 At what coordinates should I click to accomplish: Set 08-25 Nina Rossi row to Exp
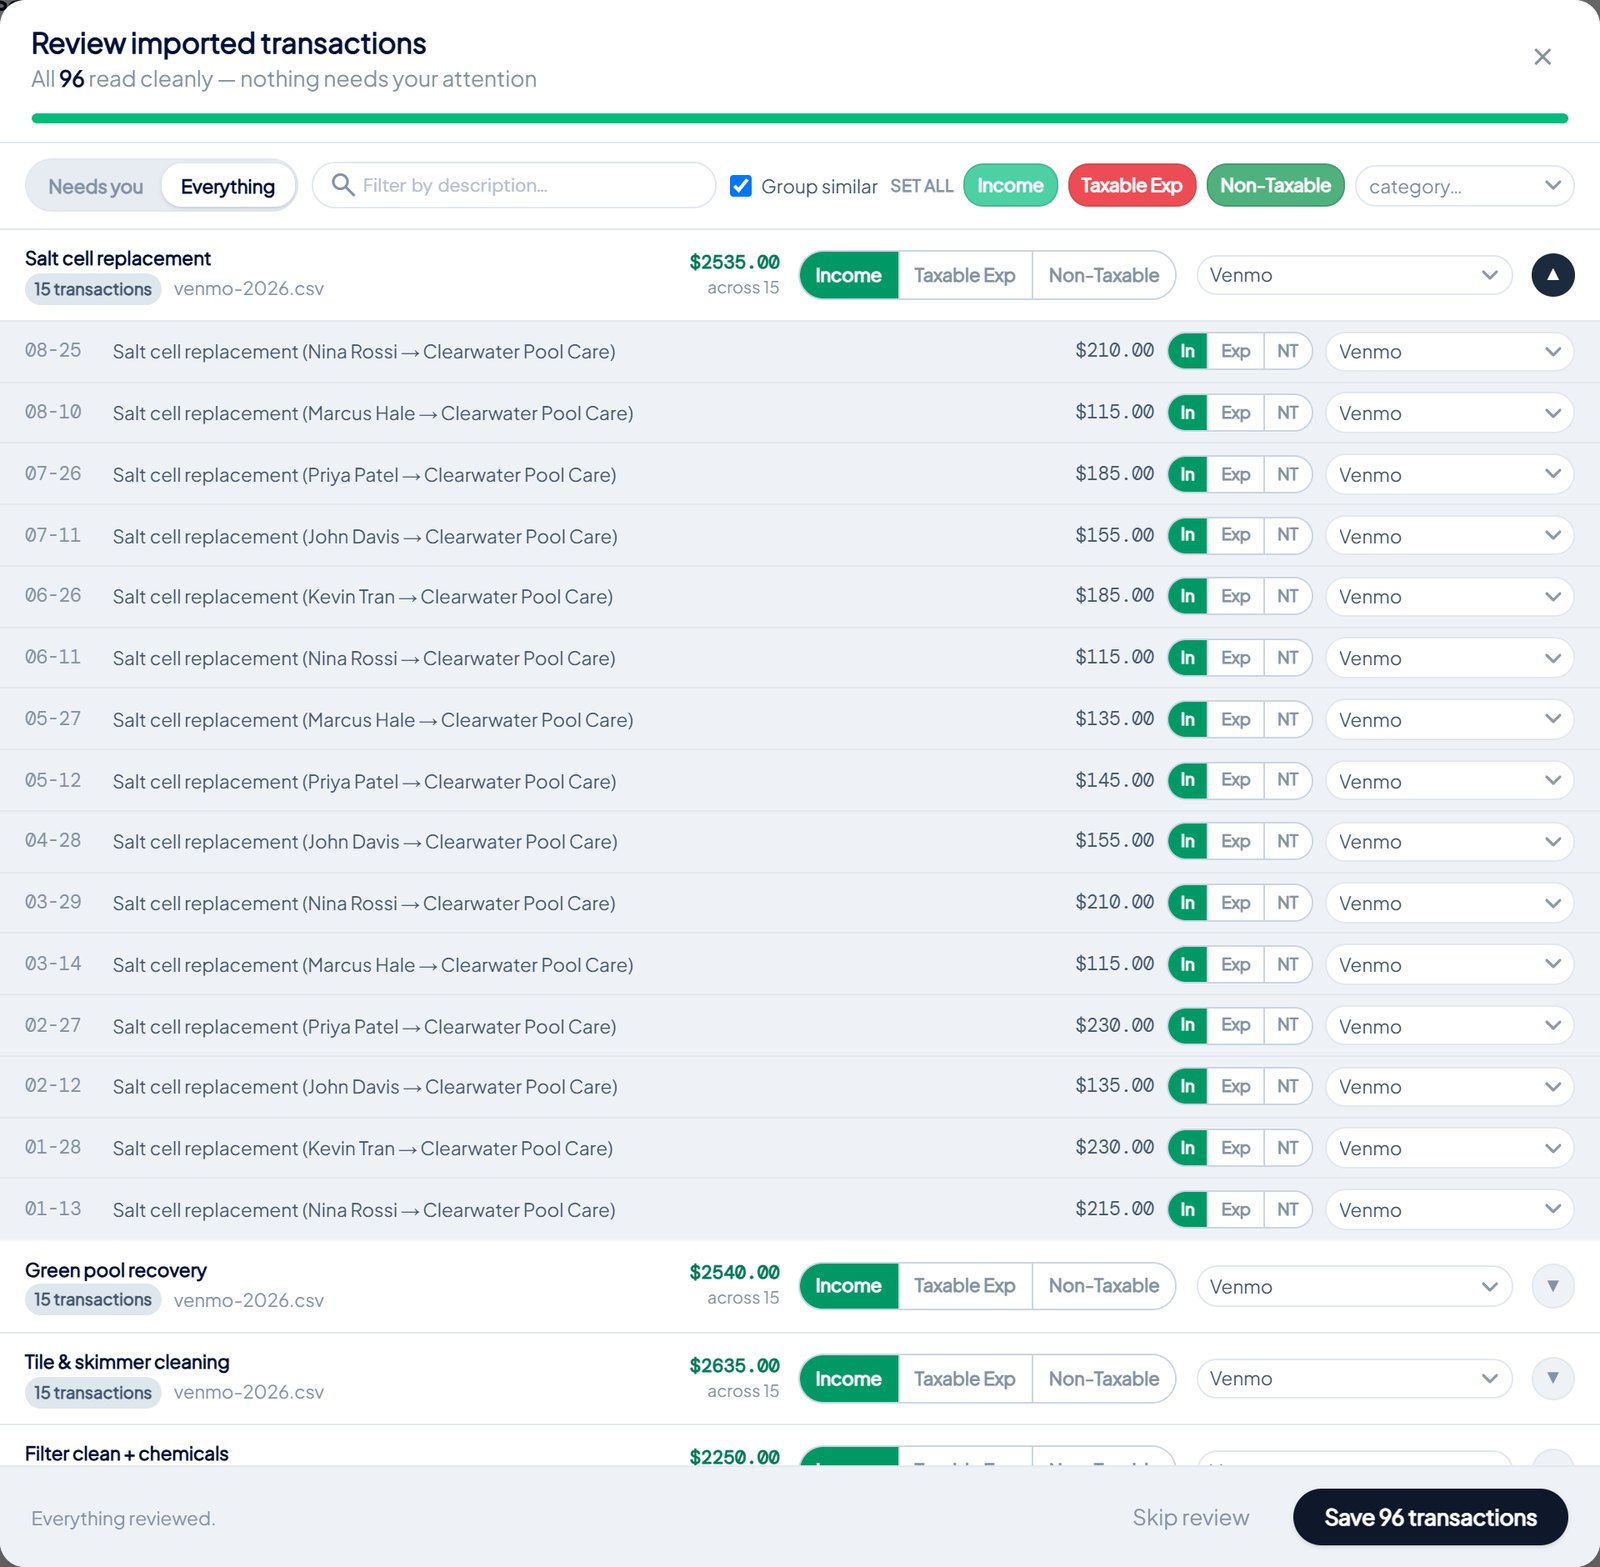(1235, 351)
